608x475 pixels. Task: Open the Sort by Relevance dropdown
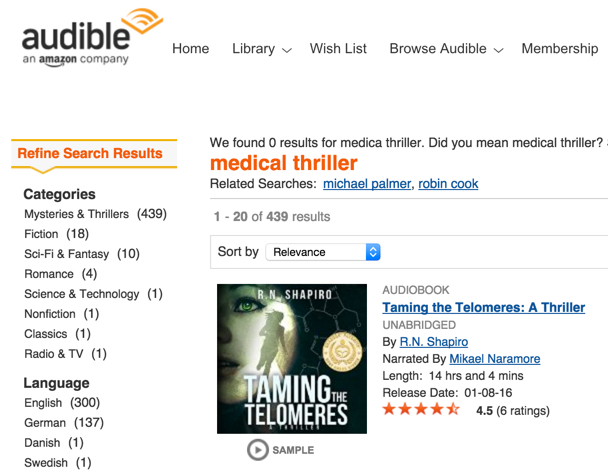[x=325, y=252]
